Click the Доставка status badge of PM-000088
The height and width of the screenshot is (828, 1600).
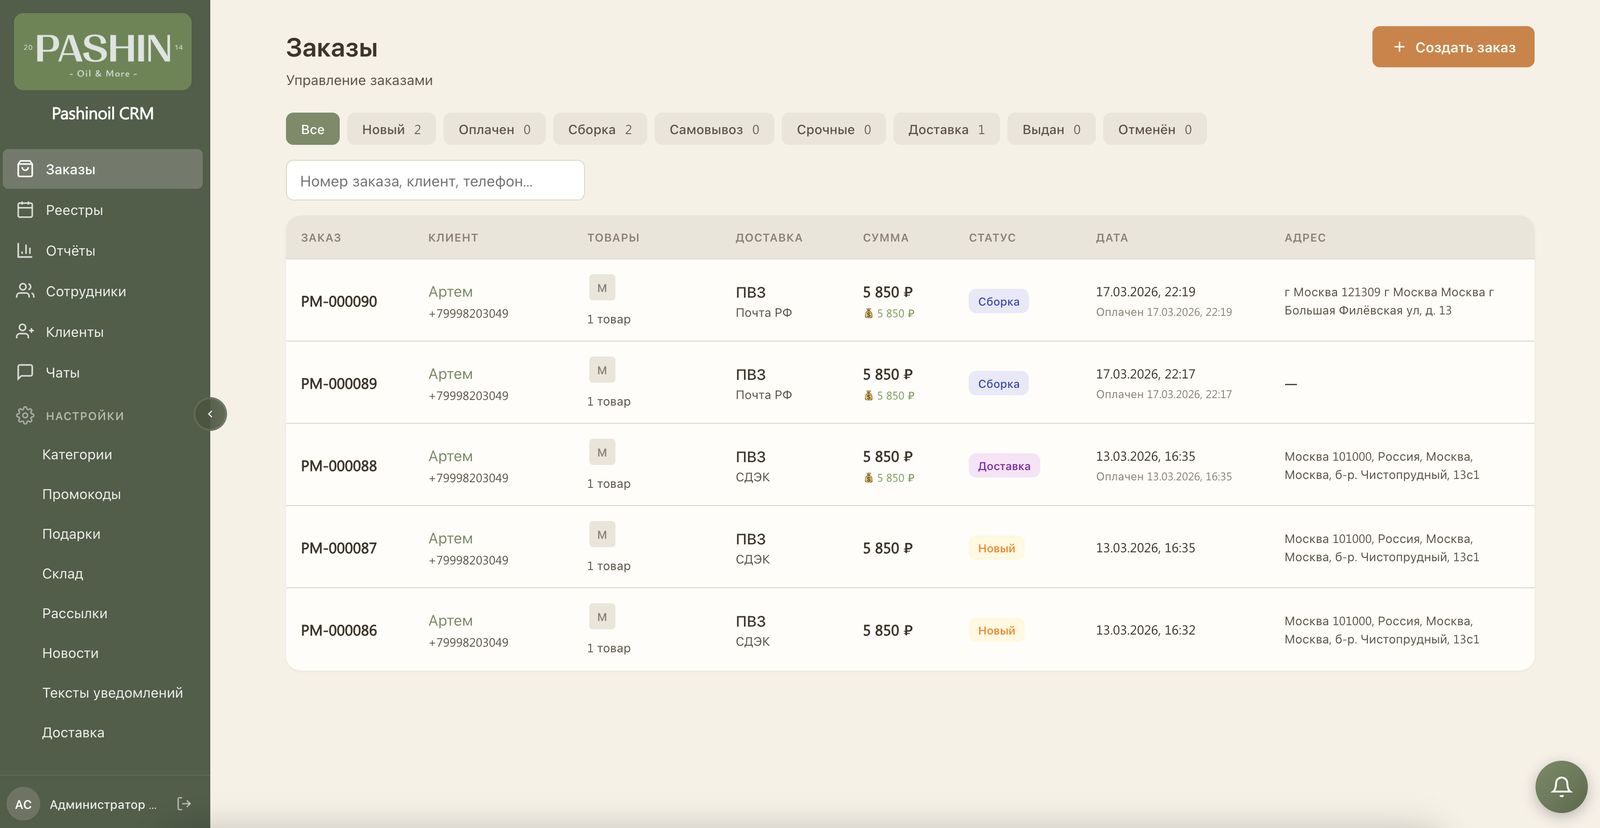click(1004, 466)
